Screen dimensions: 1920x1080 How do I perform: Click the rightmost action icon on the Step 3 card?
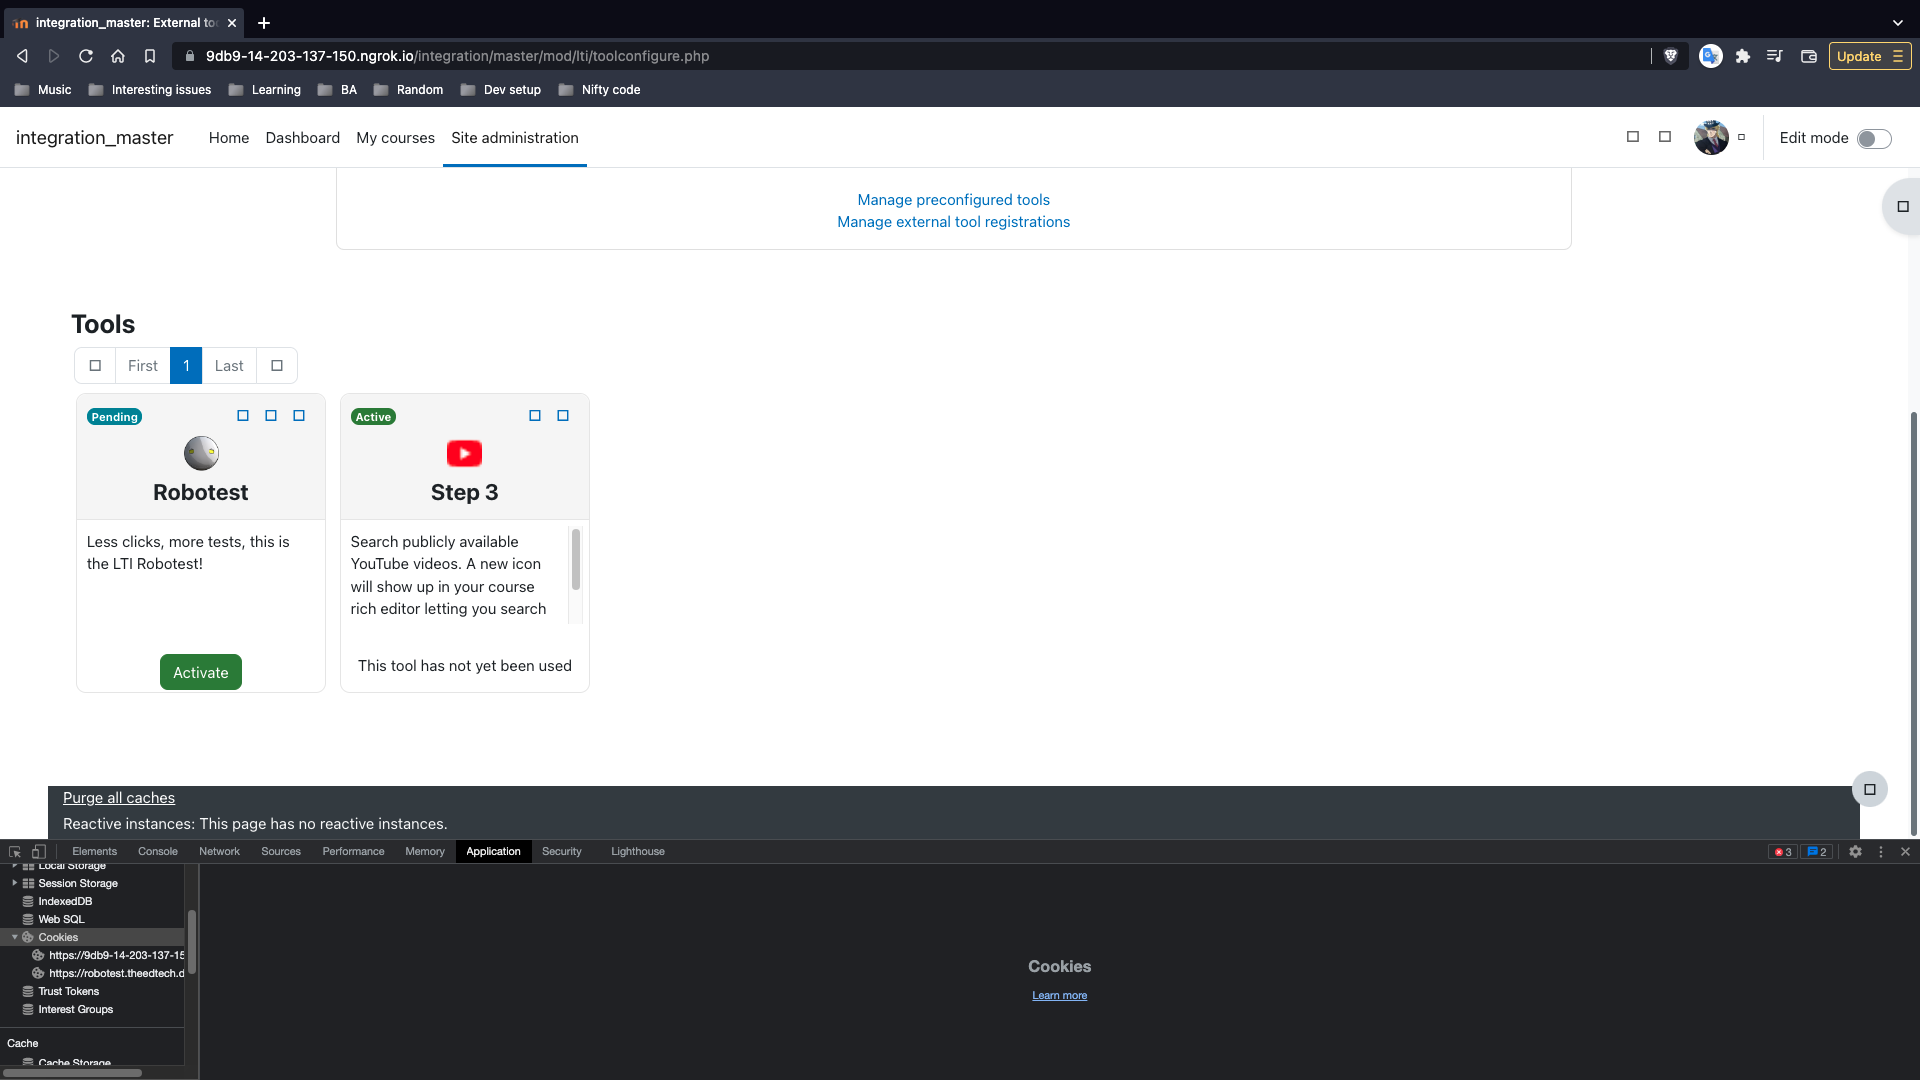coord(563,416)
